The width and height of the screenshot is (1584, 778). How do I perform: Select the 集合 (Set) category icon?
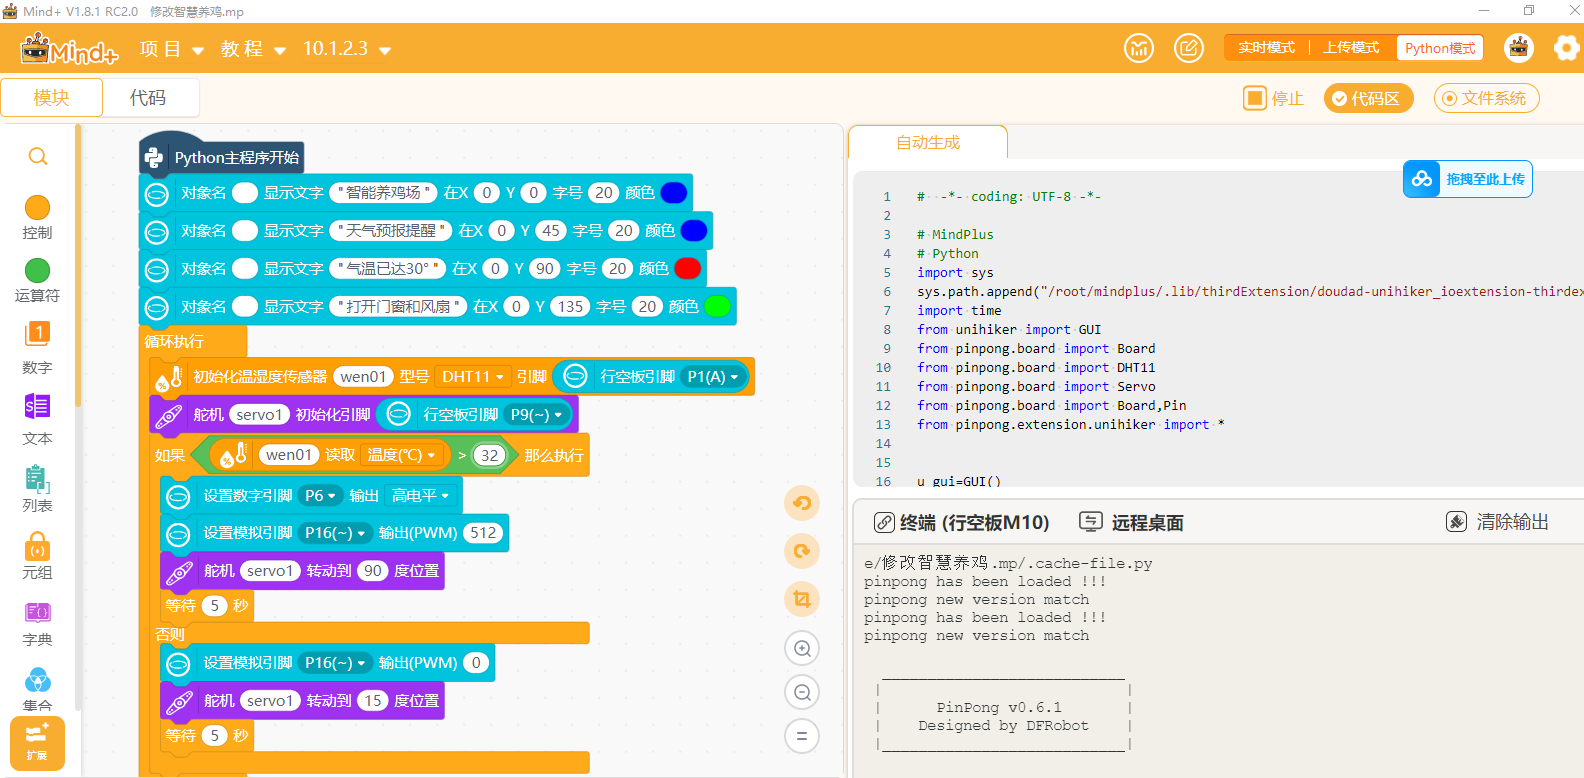point(37,680)
